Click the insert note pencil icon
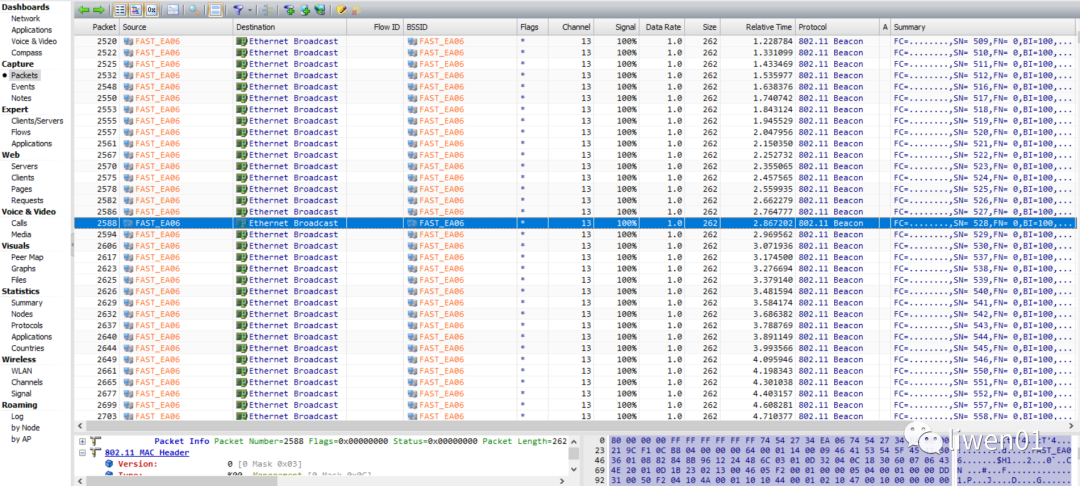Image resolution: width=1080 pixels, height=486 pixels. [x=341, y=10]
